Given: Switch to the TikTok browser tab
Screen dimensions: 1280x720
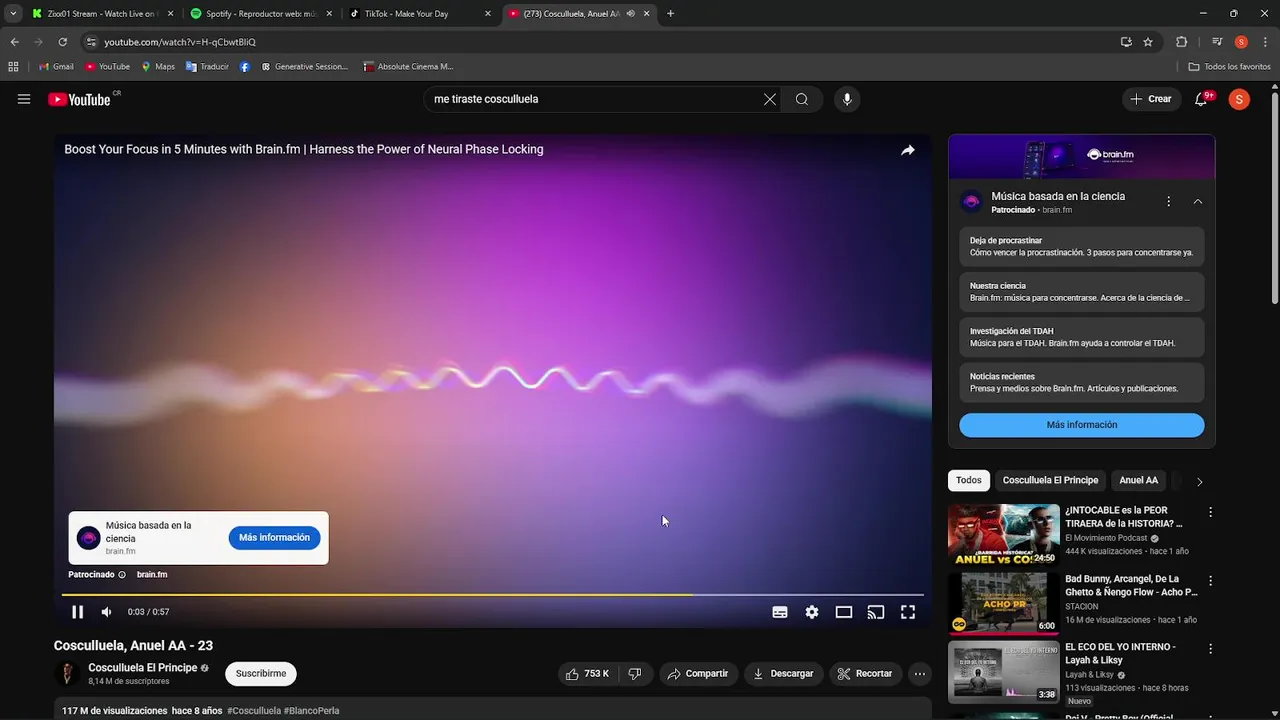Looking at the screenshot, I should [x=420, y=14].
